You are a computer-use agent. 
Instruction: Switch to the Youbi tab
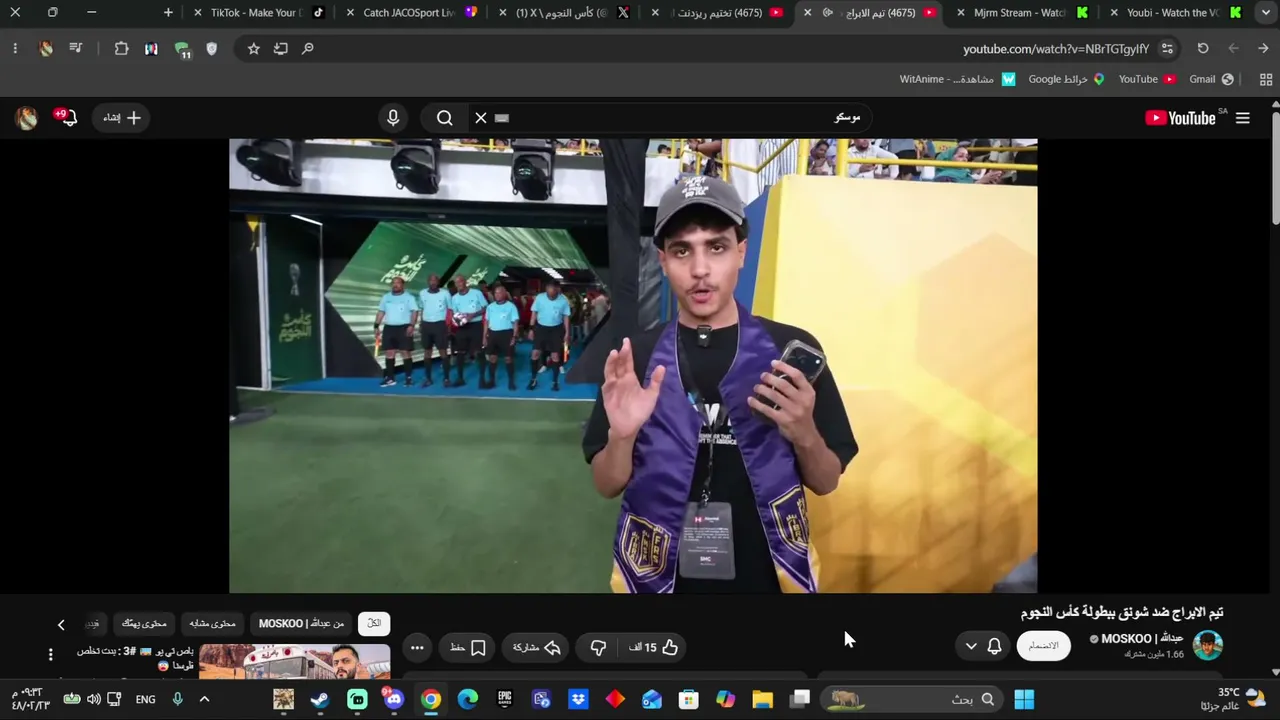click(1174, 13)
